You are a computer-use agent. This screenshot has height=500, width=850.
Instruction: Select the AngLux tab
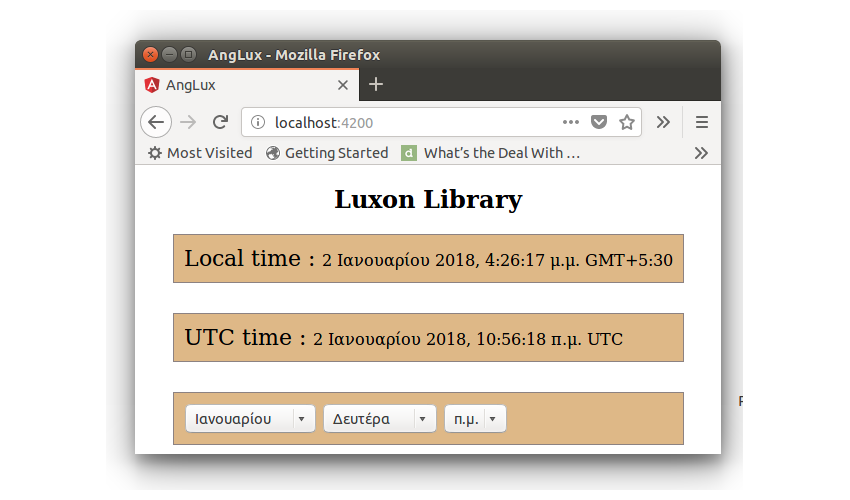tap(247, 85)
